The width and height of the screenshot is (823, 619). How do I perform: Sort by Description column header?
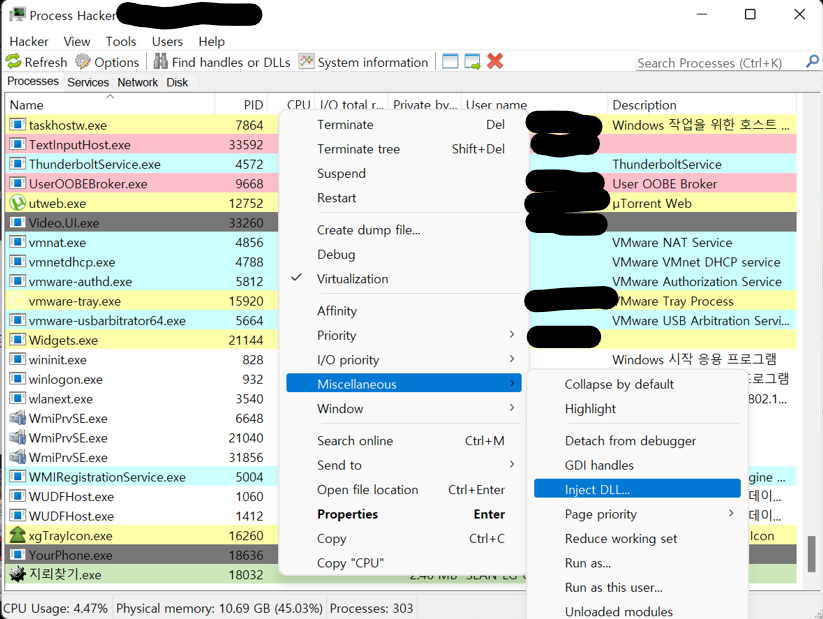pos(702,105)
